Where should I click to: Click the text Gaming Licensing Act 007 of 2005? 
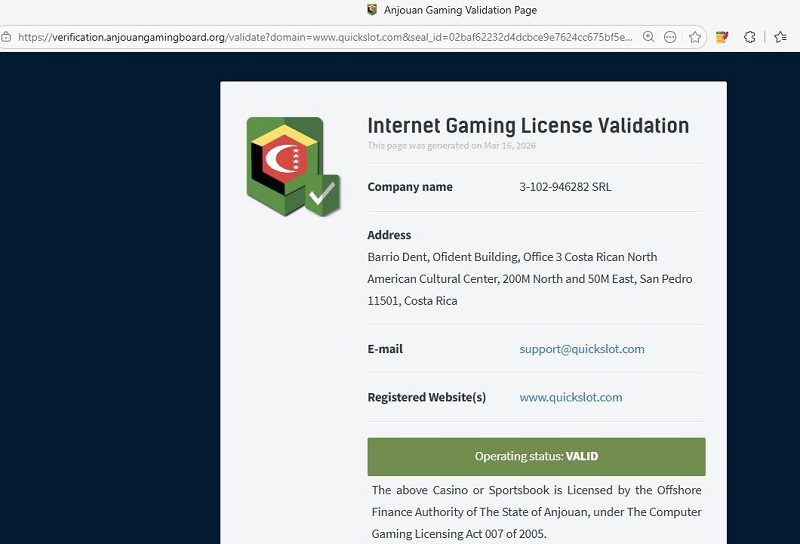tap(459, 534)
